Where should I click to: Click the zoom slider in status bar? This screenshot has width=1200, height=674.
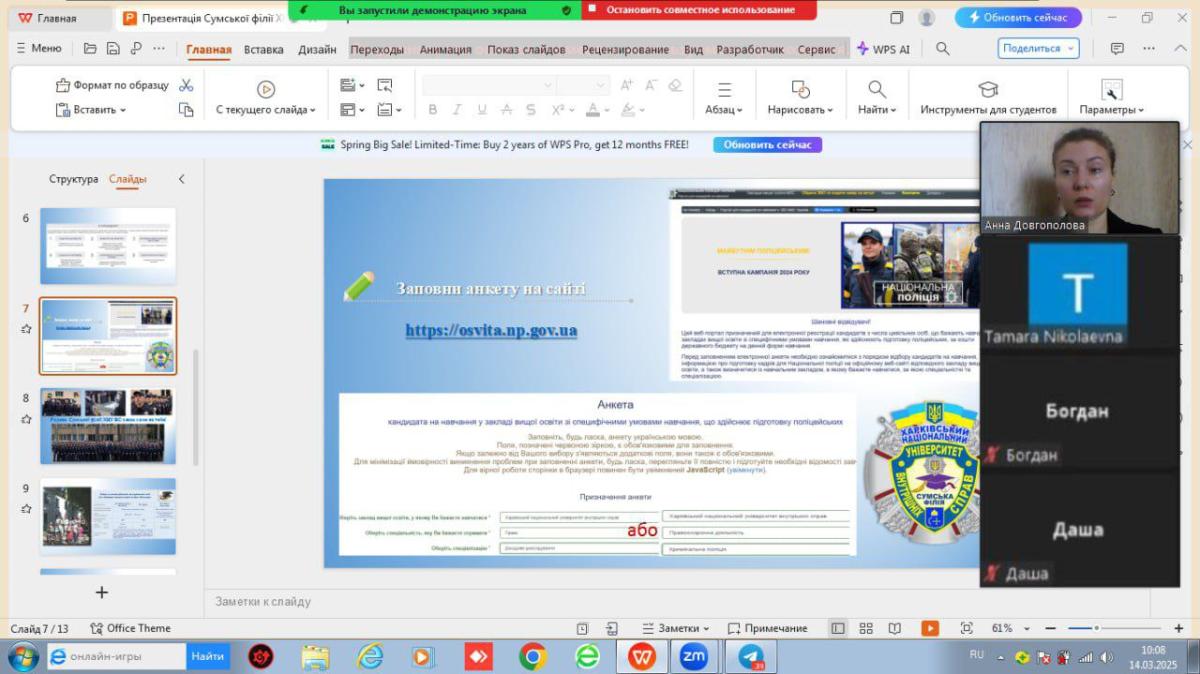point(1097,628)
